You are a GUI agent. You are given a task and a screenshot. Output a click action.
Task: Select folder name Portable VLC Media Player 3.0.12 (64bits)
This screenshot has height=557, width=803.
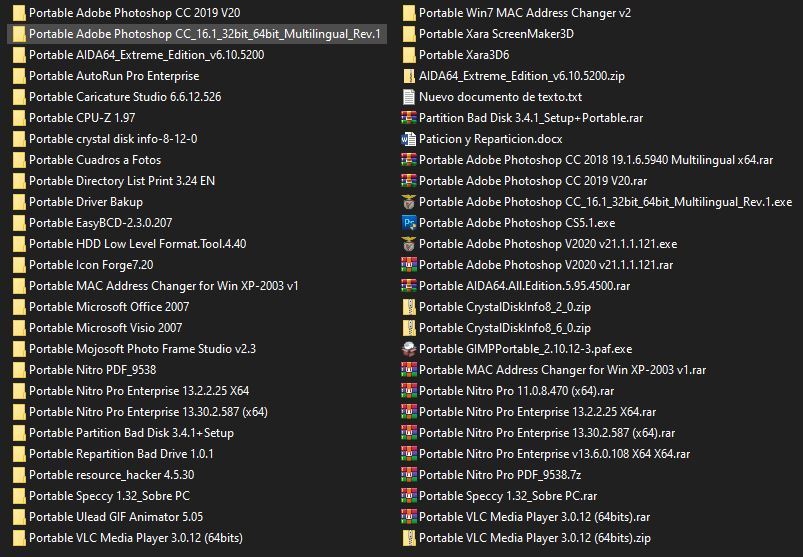tap(136, 538)
